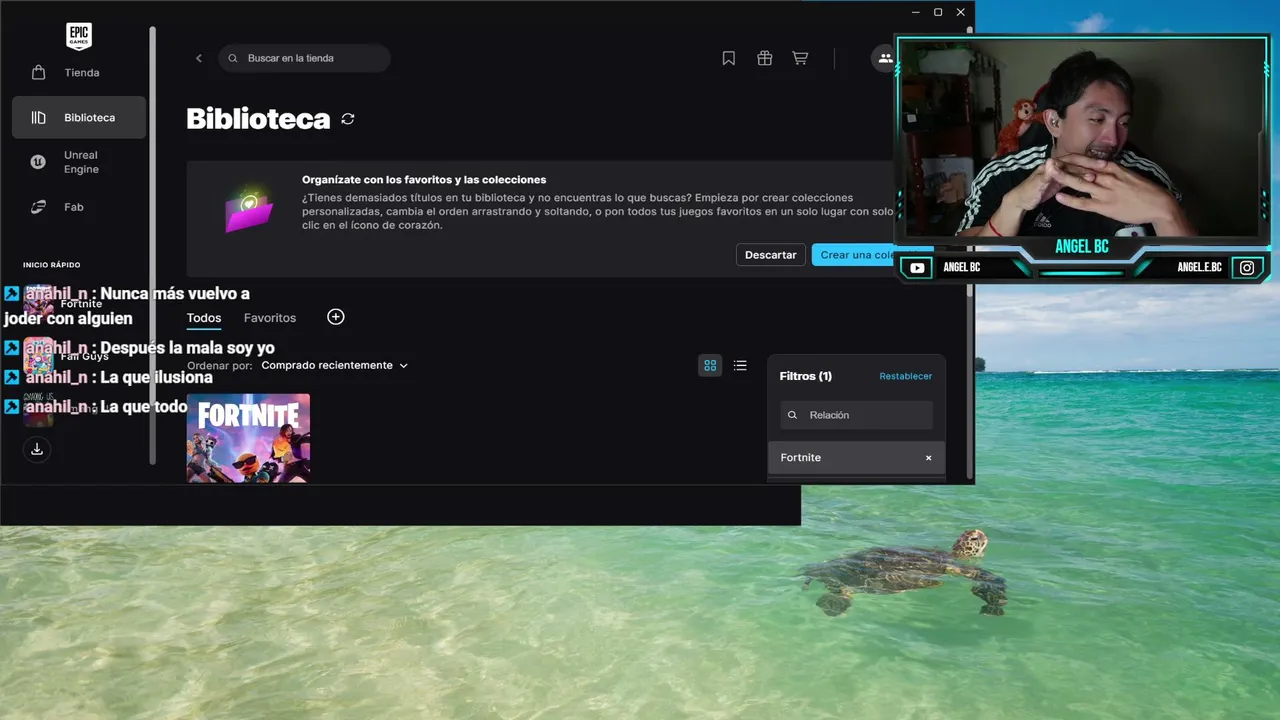Minimize the Epic Games Launcher window

coord(916,12)
